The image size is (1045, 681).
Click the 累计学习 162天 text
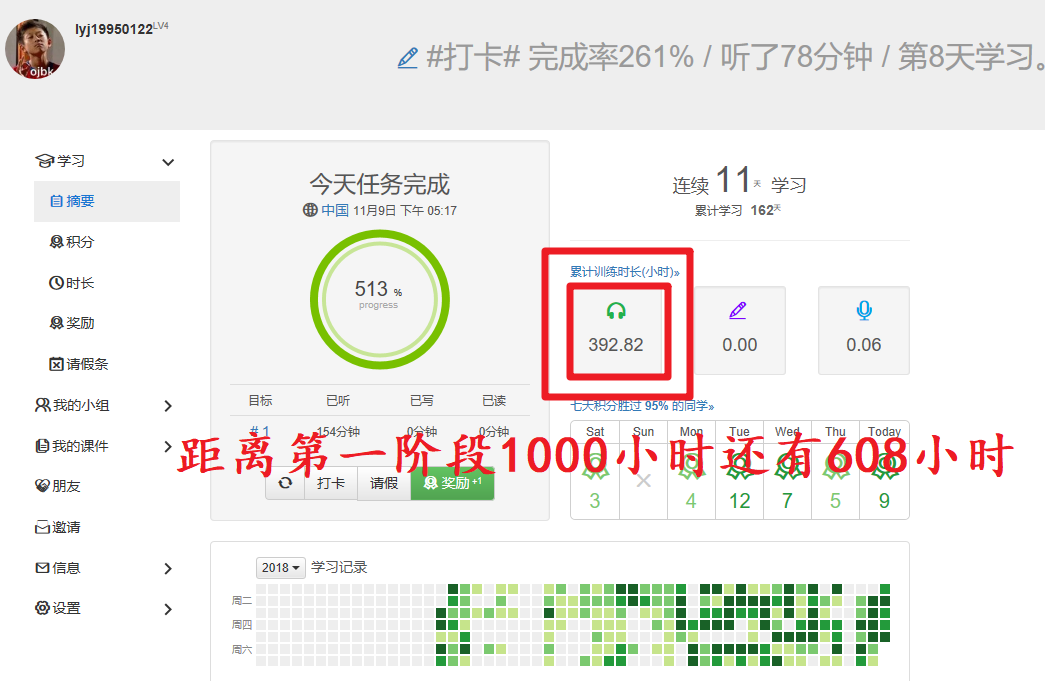point(738,211)
